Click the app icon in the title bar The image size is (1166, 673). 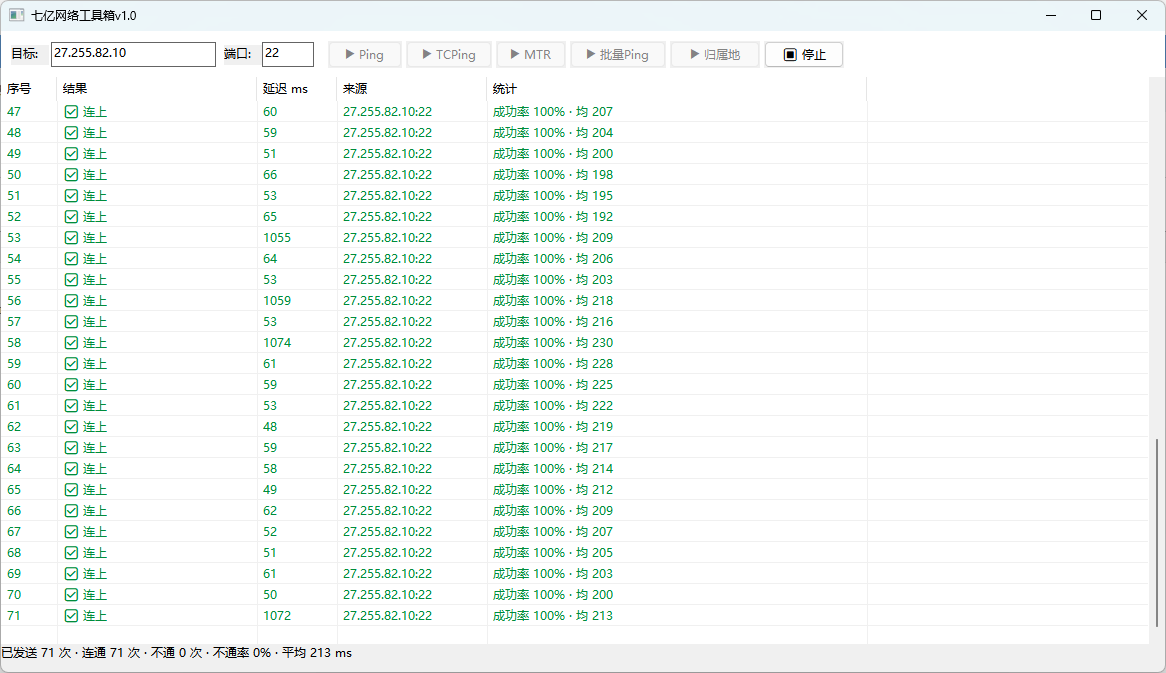click(x=16, y=15)
